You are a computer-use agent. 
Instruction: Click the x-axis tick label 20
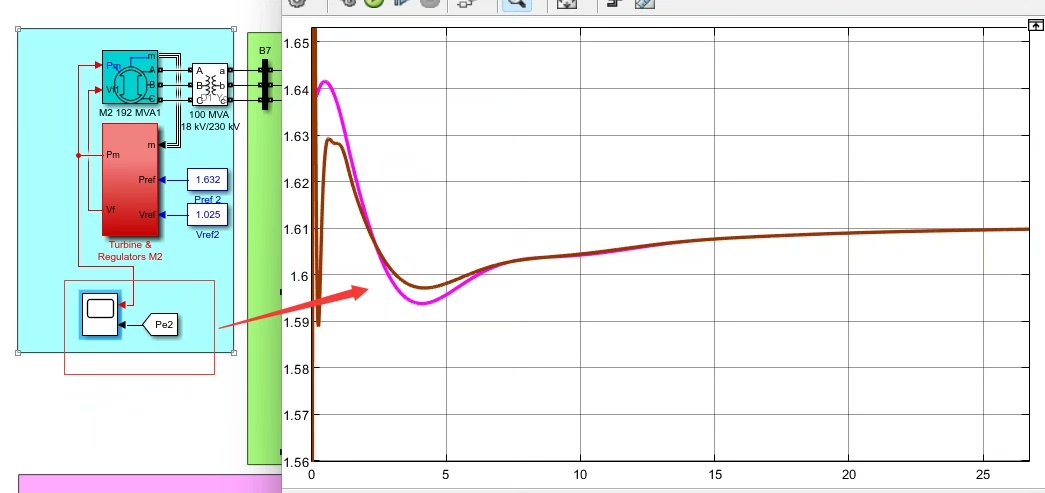coord(848,475)
